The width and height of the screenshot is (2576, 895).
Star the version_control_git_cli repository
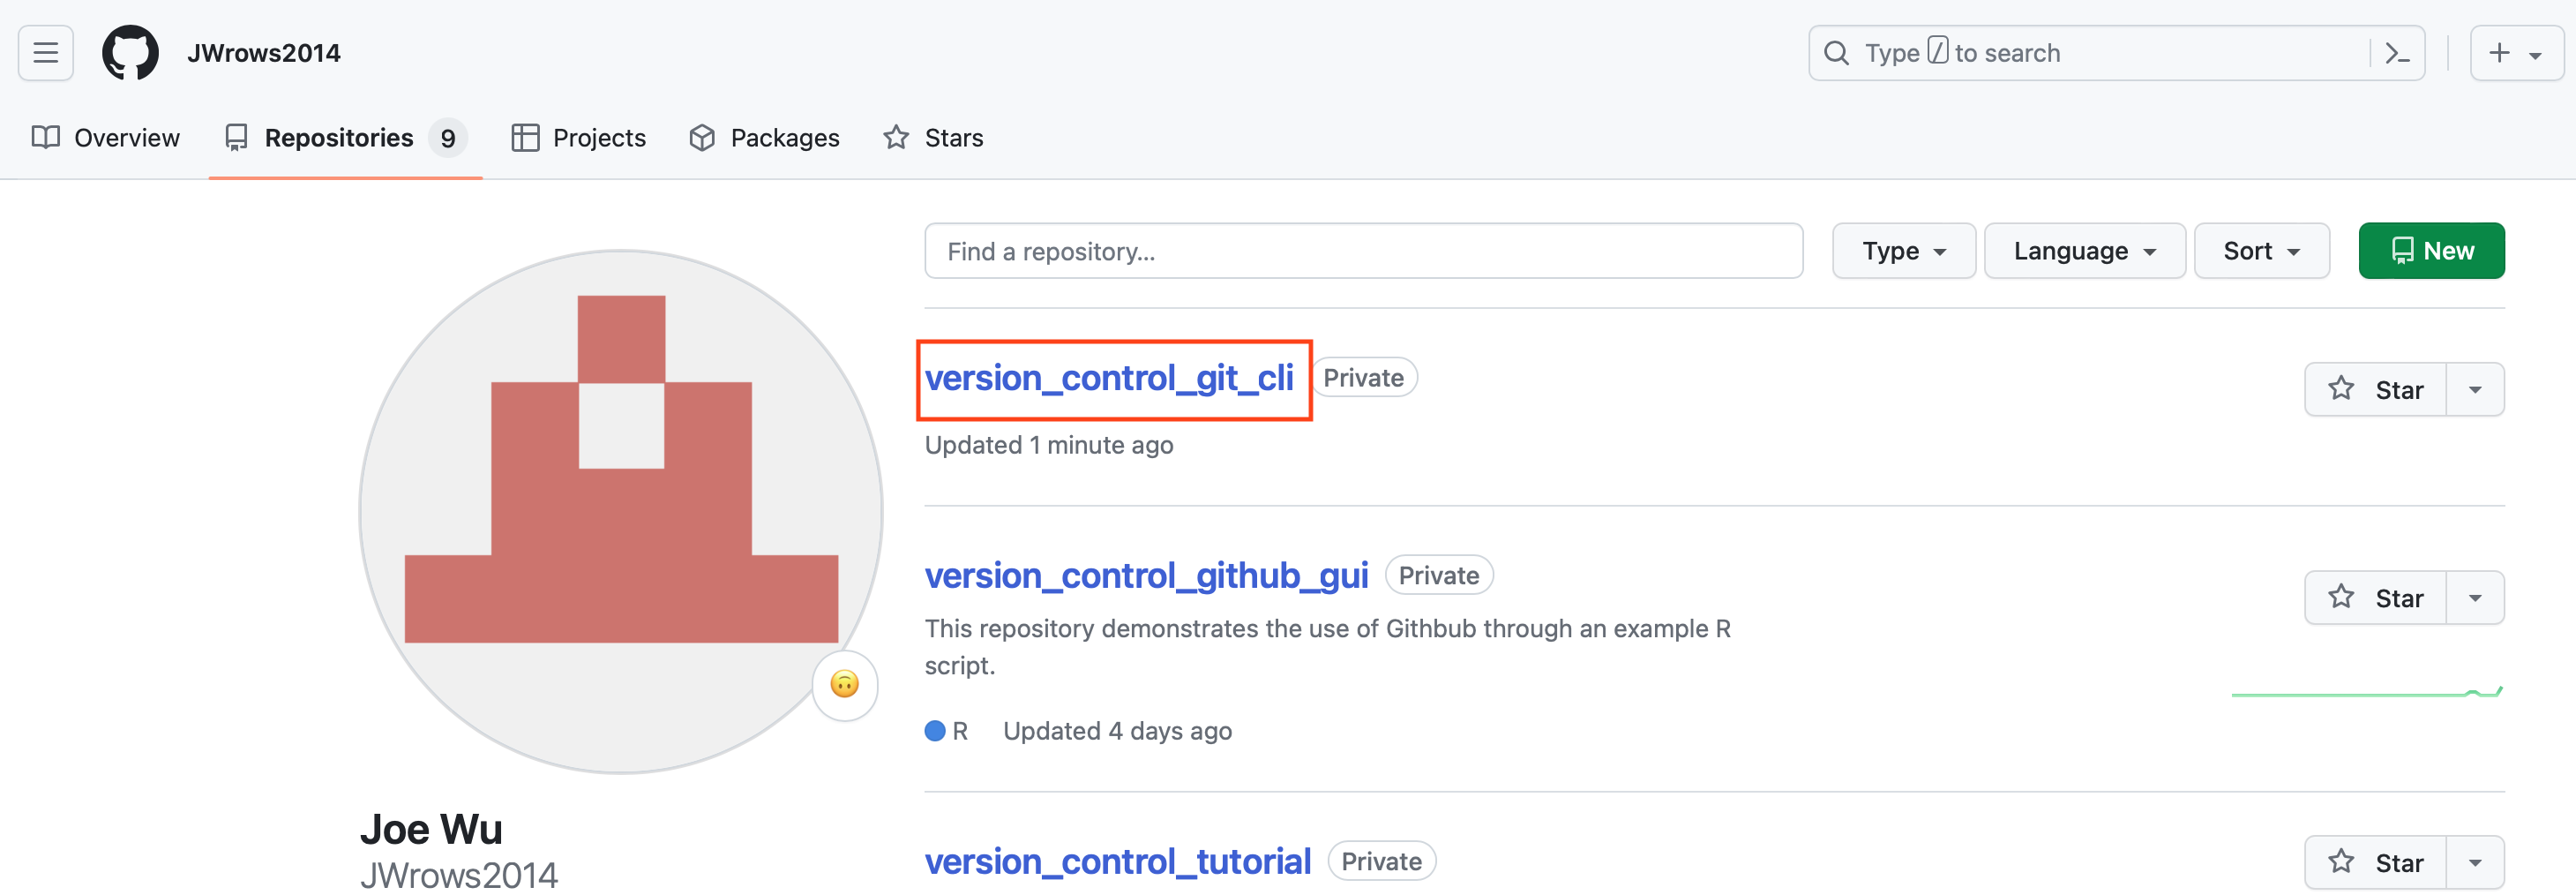click(x=2375, y=390)
